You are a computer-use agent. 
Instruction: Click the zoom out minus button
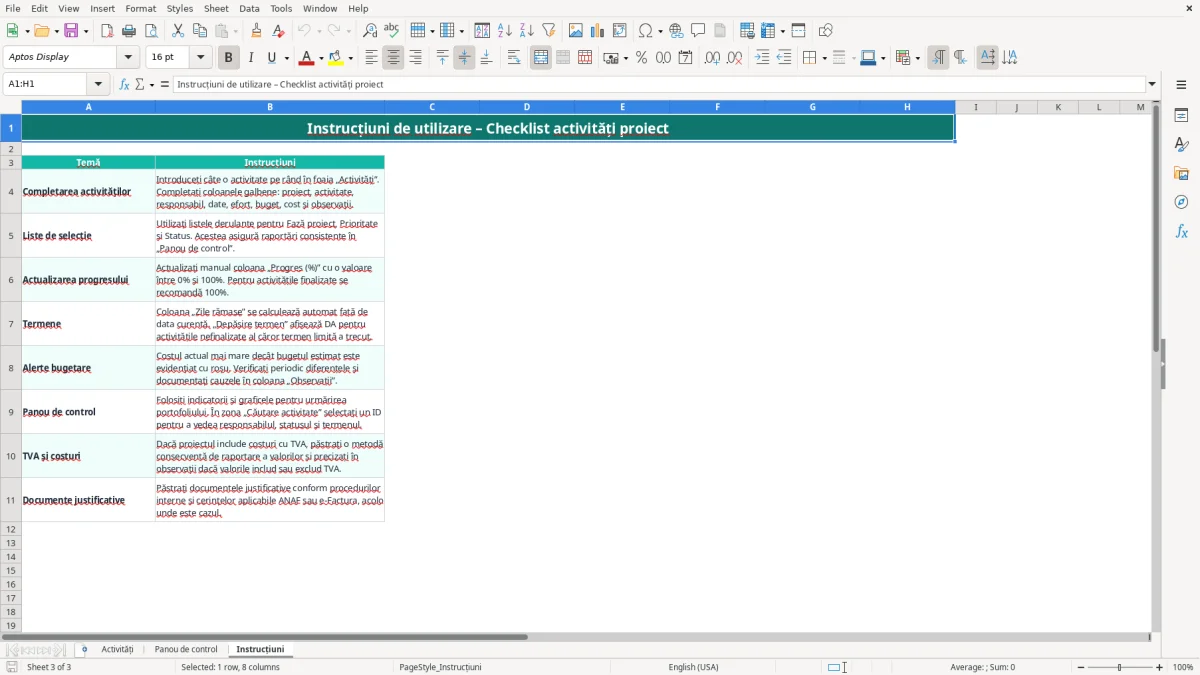pyautogui.click(x=1081, y=667)
